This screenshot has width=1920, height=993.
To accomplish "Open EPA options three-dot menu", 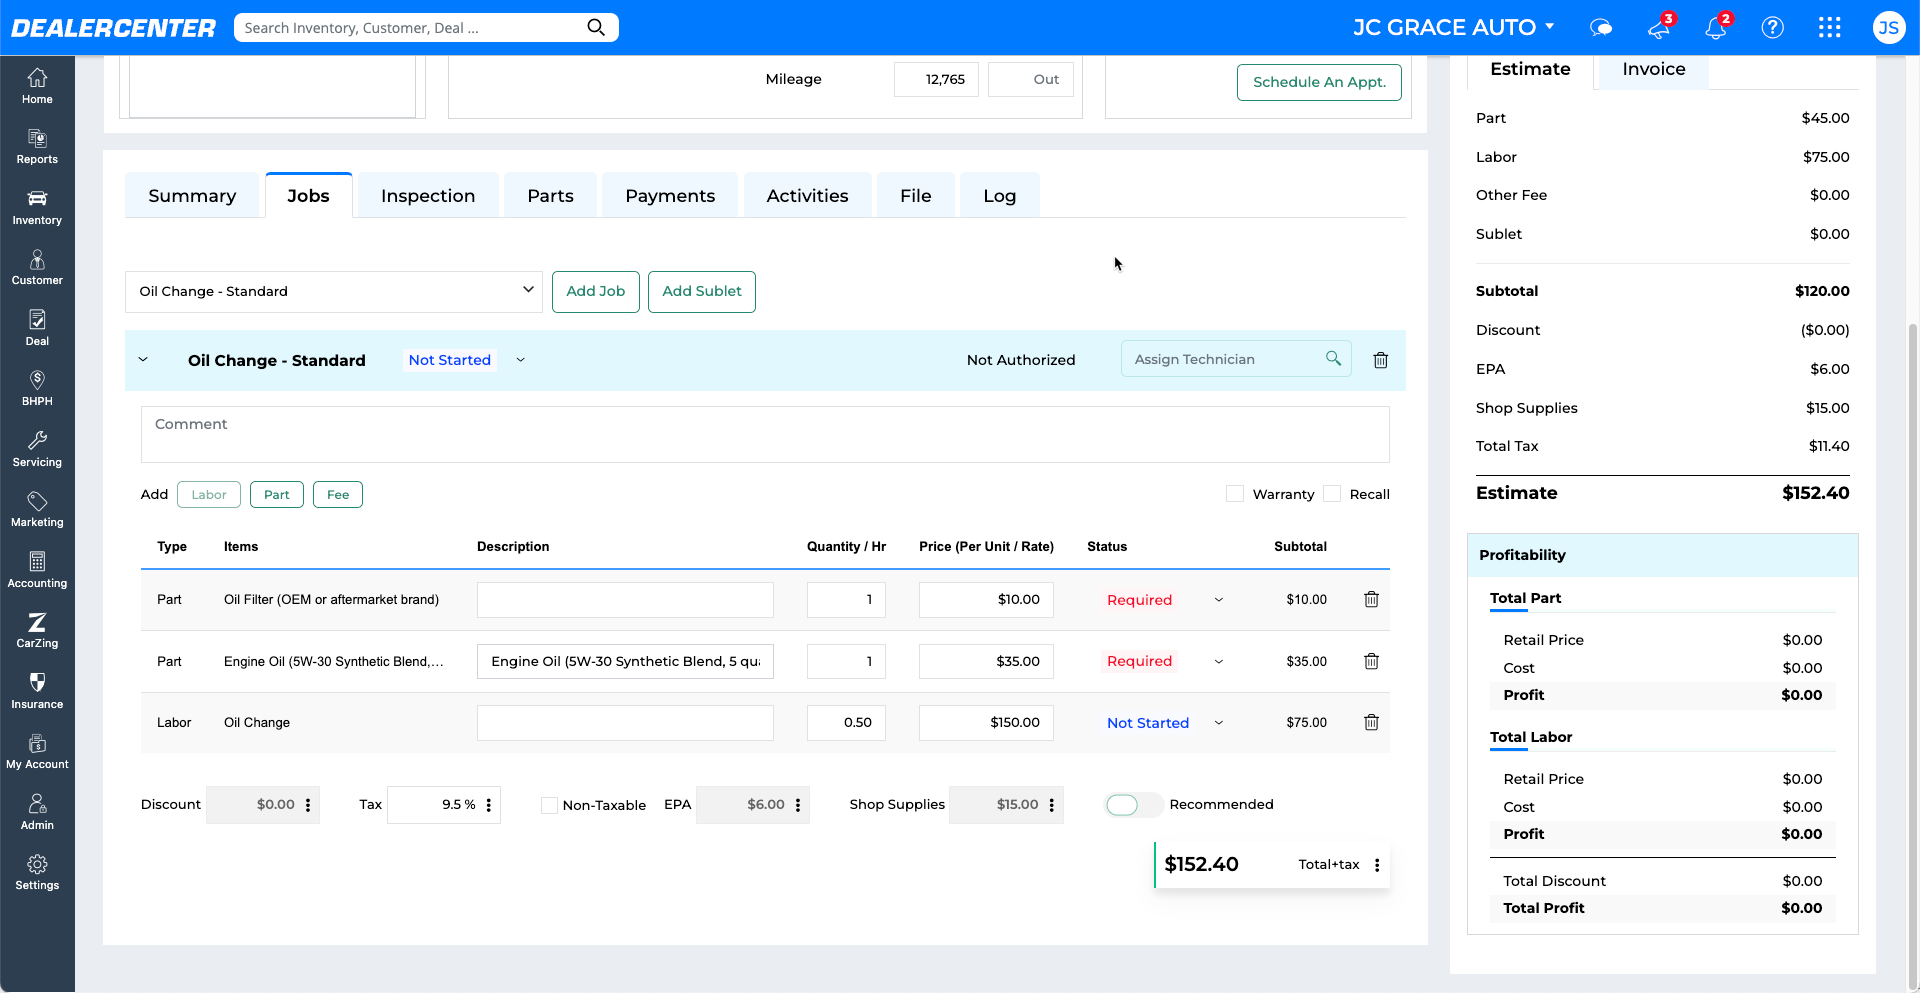I will point(798,805).
